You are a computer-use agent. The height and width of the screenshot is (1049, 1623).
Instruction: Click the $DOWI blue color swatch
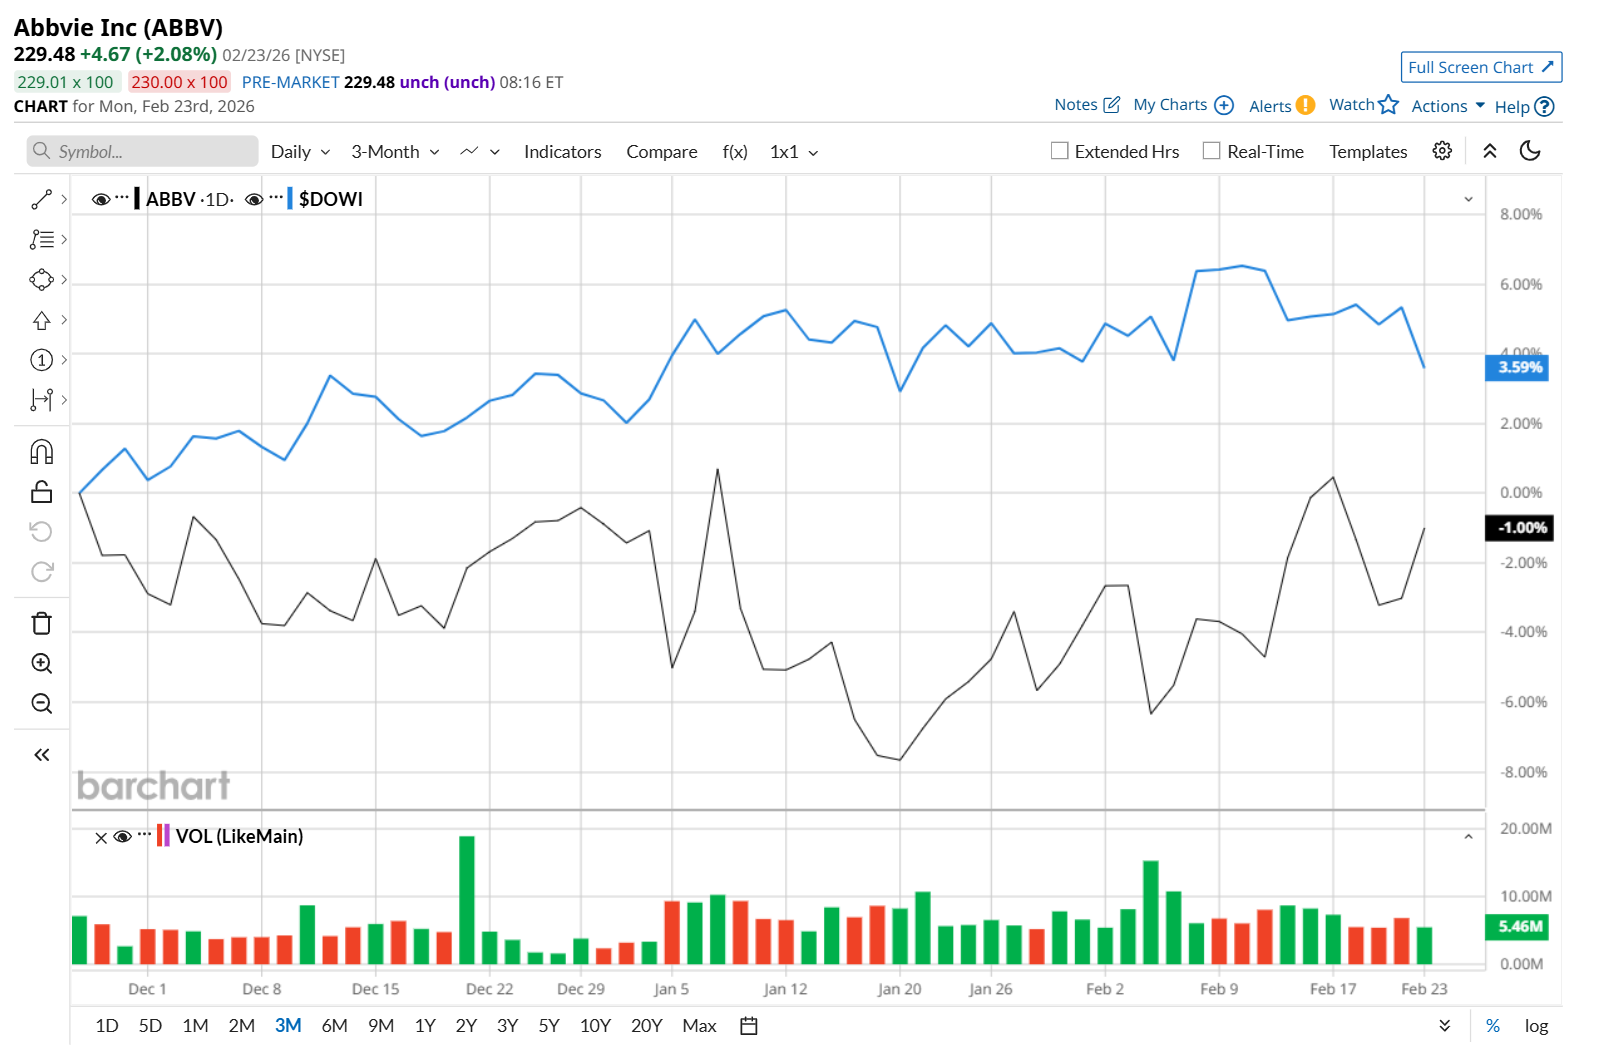pos(290,199)
